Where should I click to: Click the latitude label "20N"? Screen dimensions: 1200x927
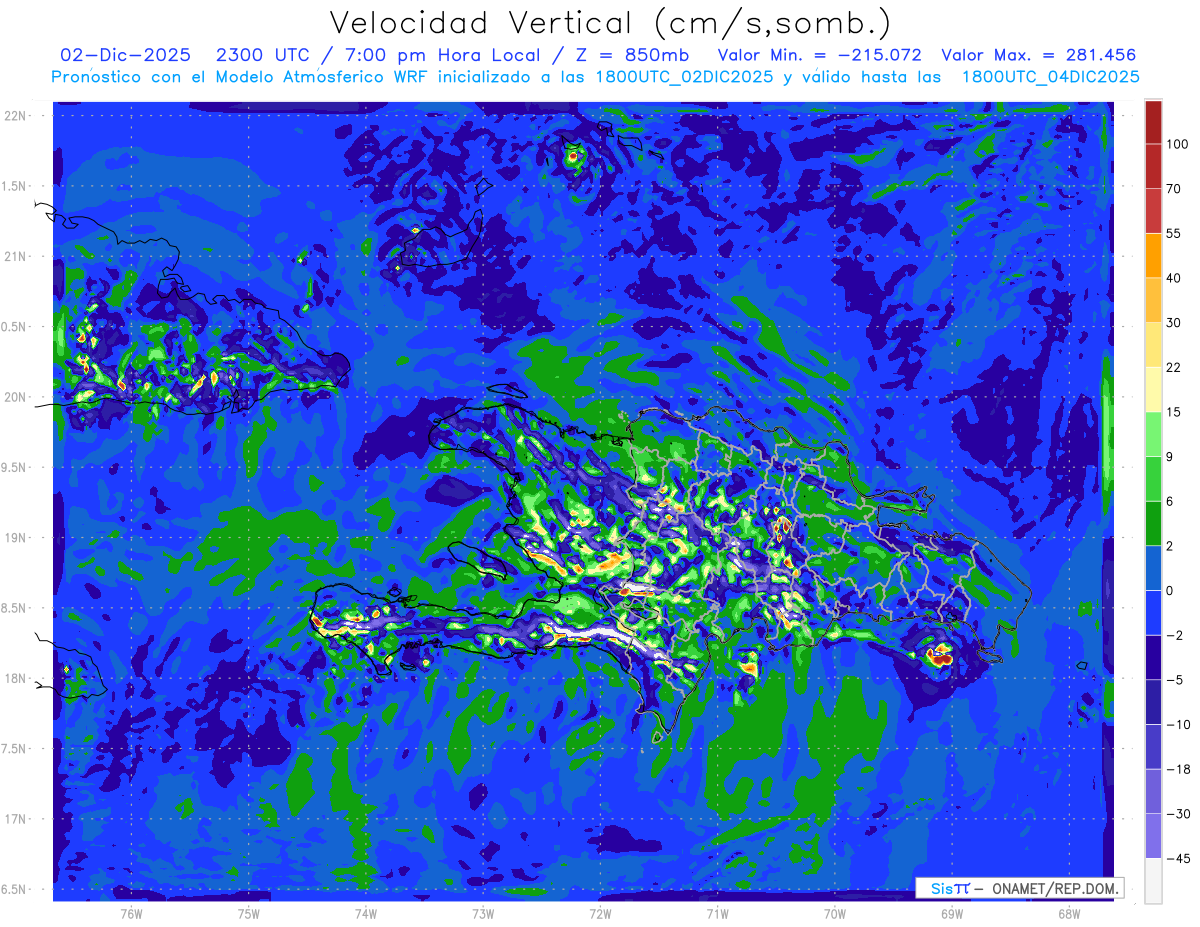coord(15,397)
